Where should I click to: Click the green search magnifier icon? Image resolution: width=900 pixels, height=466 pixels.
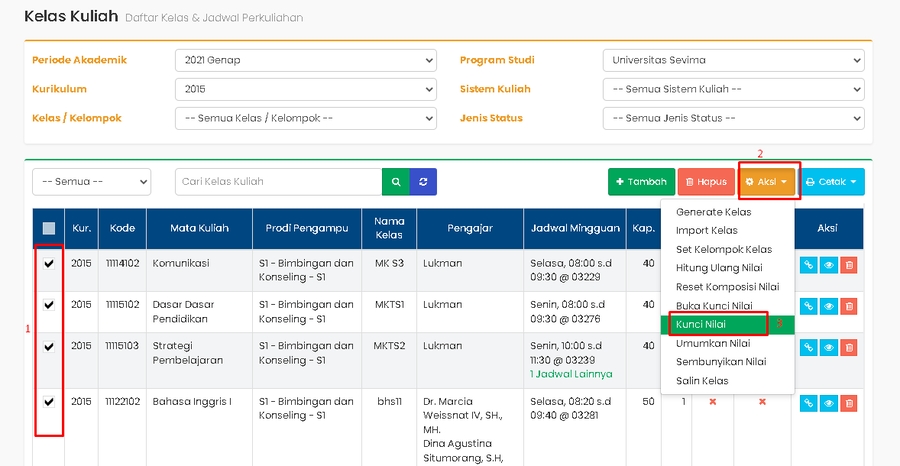tap(396, 182)
